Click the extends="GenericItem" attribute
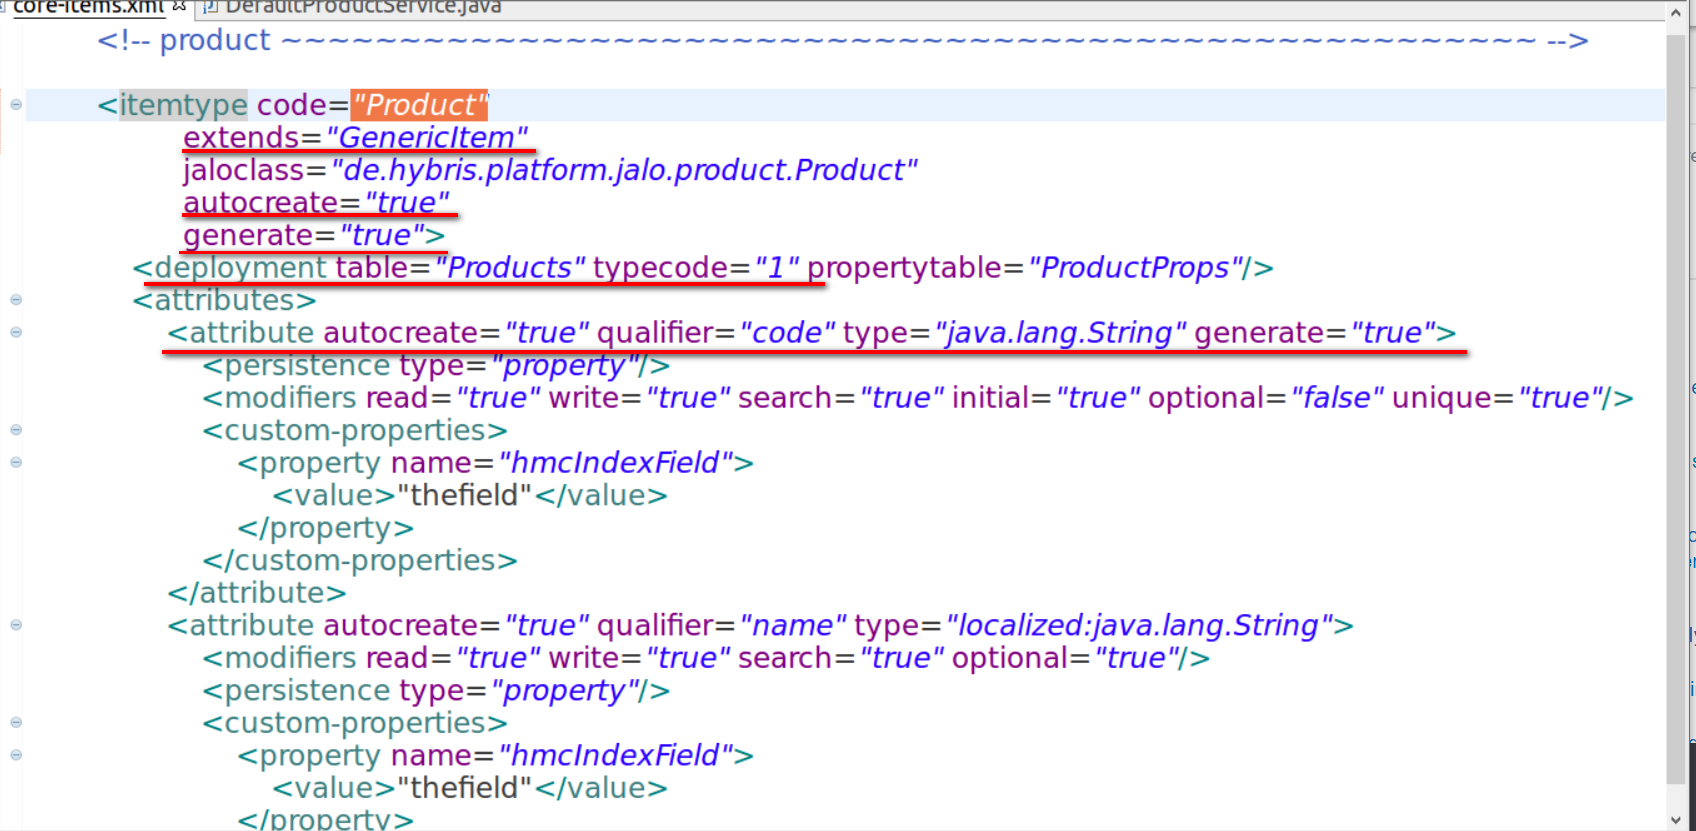Viewport: 1696px width, 831px height. click(355, 138)
